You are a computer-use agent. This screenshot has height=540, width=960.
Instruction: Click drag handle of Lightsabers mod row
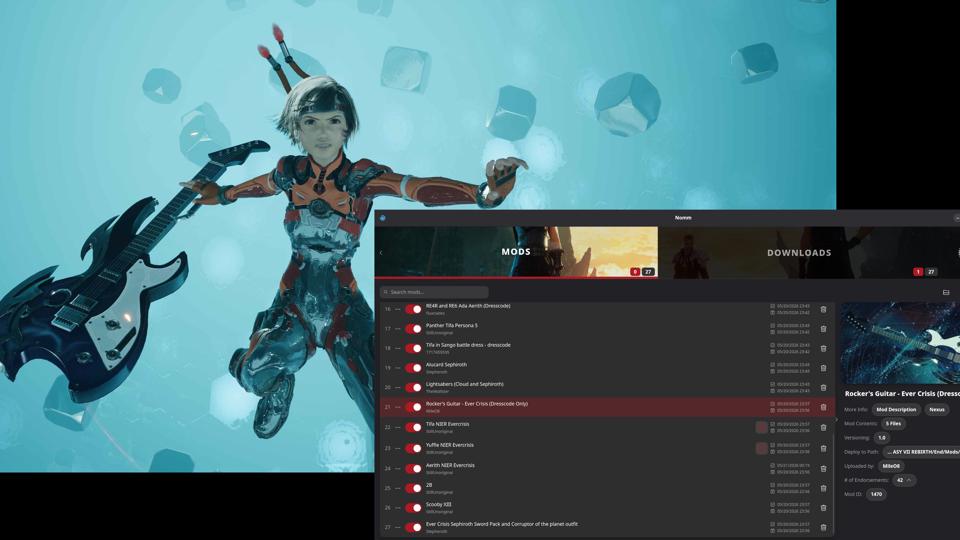coord(397,388)
